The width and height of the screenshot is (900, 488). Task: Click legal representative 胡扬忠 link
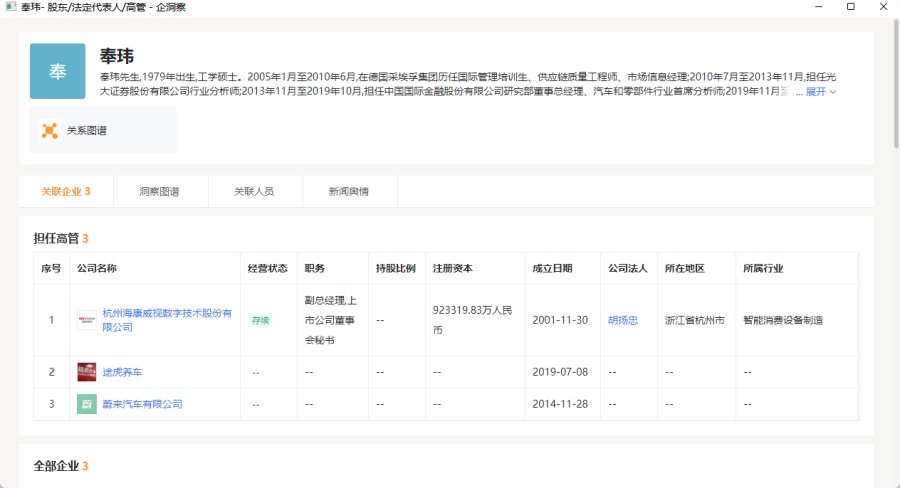pos(623,320)
